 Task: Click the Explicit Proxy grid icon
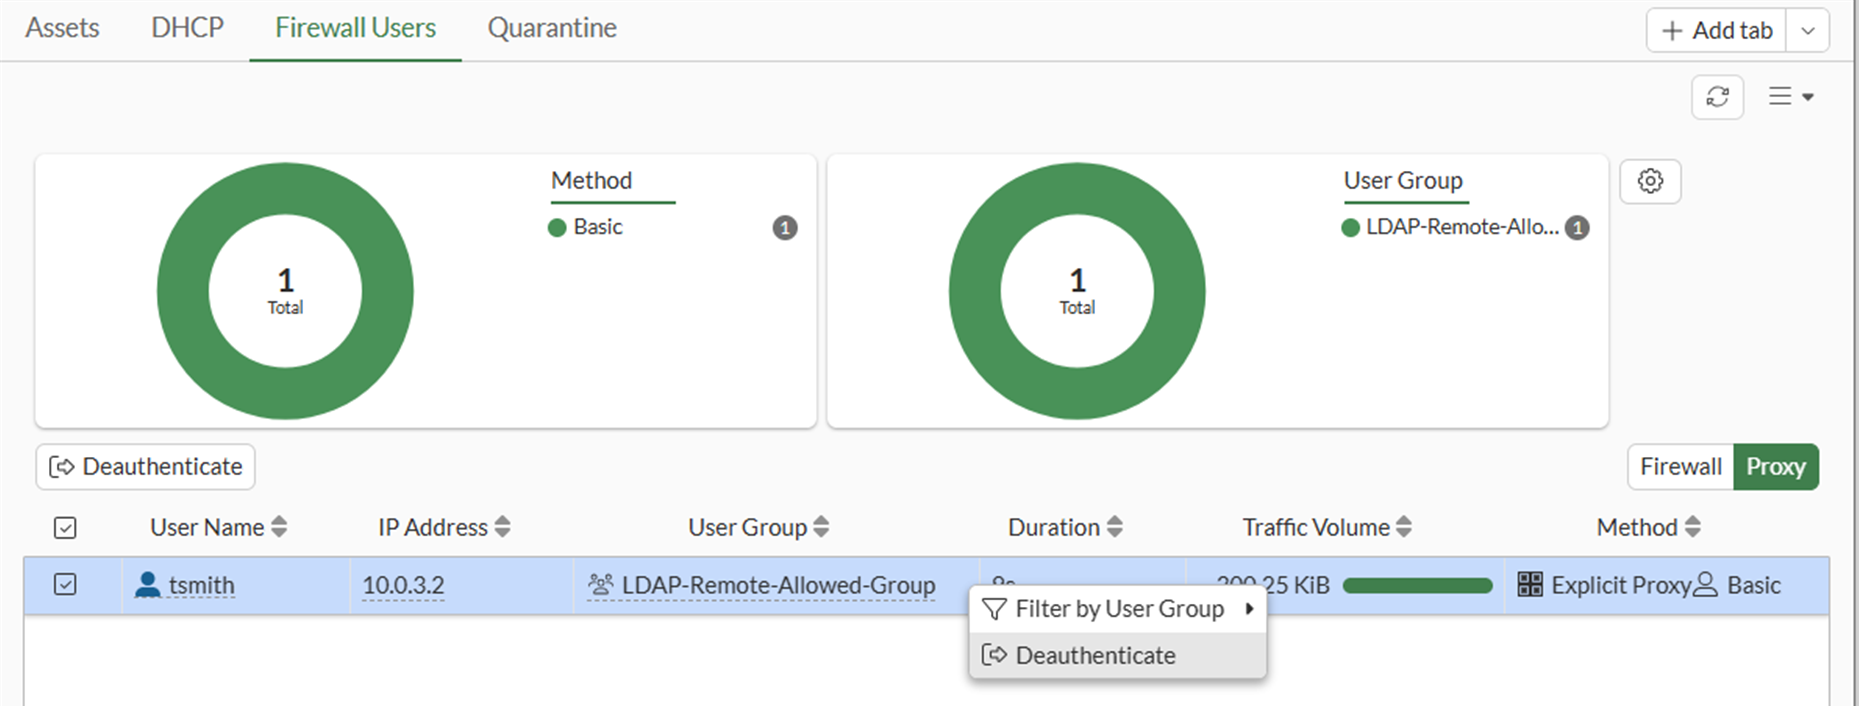coord(1529,585)
